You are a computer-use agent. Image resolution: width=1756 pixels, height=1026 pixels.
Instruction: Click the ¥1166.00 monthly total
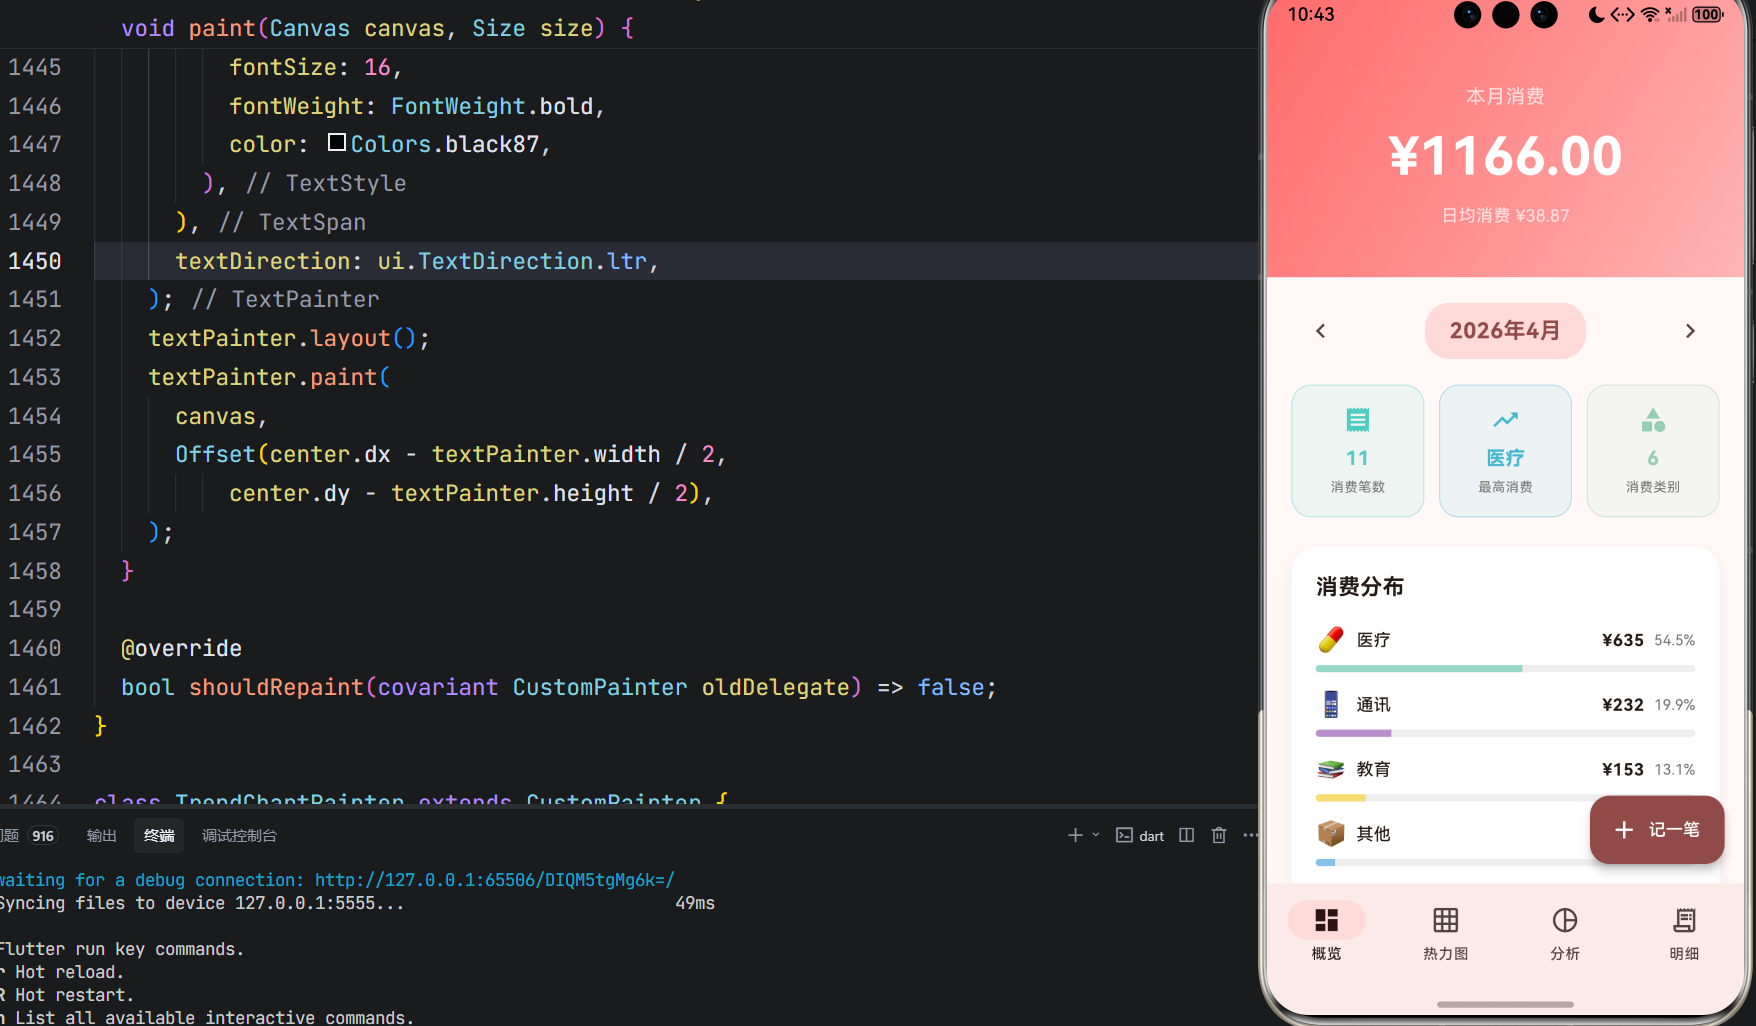click(1505, 157)
